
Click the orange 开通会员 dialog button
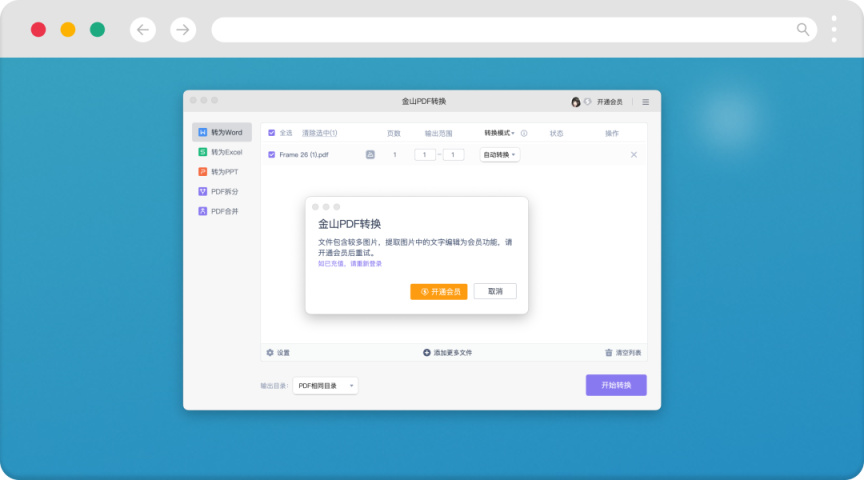coord(439,292)
